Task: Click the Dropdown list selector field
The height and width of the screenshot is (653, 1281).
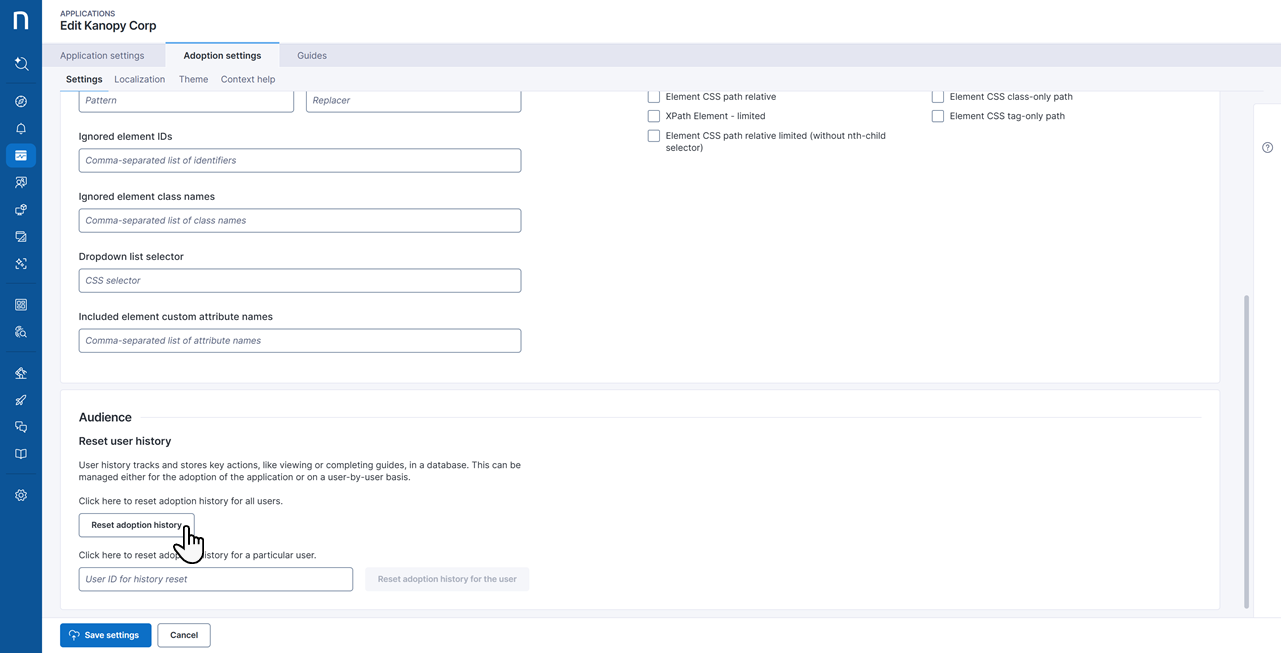Action: click(300, 280)
